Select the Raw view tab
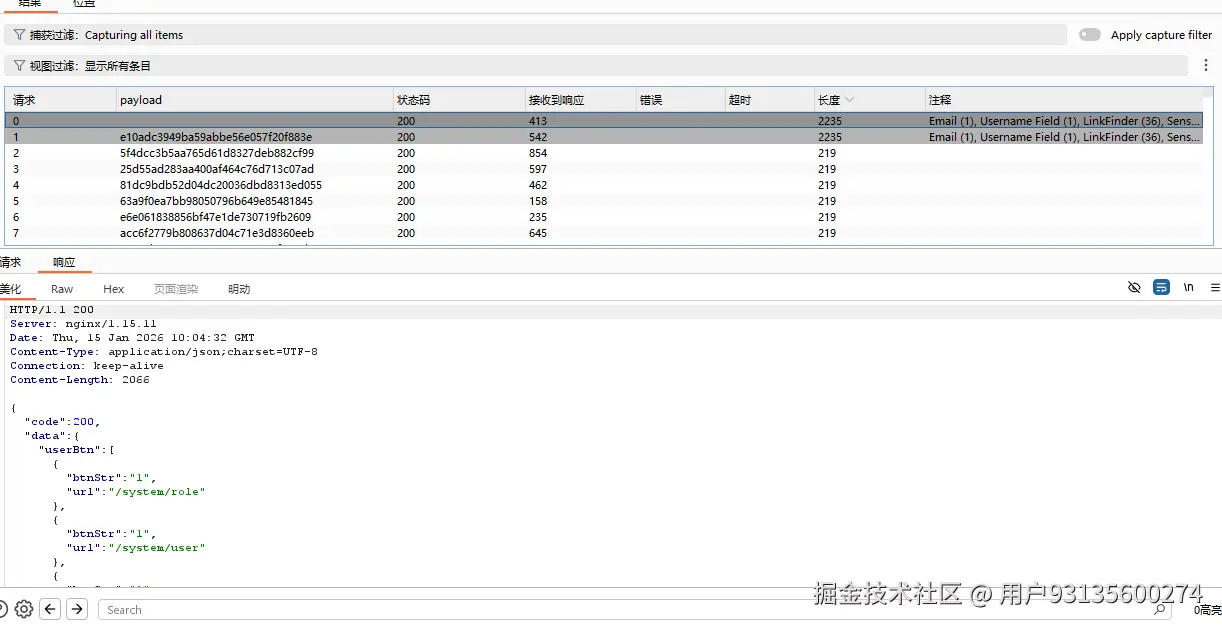The height and width of the screenshot is (627, 1222). point(62,289)
